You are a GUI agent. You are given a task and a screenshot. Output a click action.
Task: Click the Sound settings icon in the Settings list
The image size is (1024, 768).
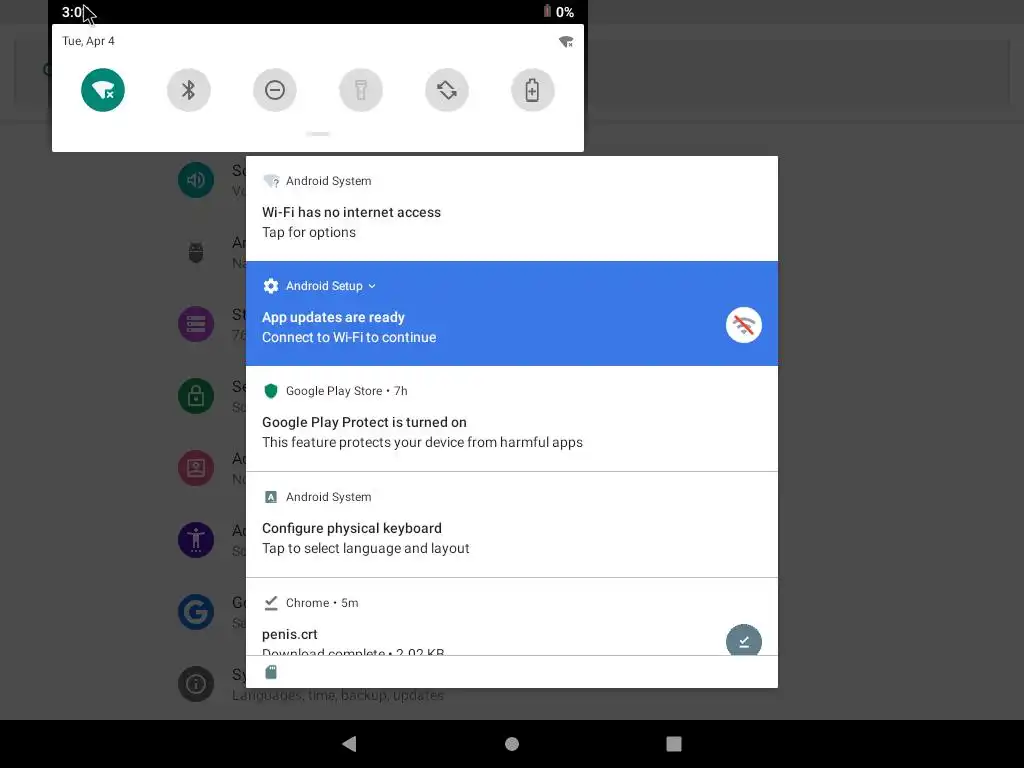click(x=196, y=180)
